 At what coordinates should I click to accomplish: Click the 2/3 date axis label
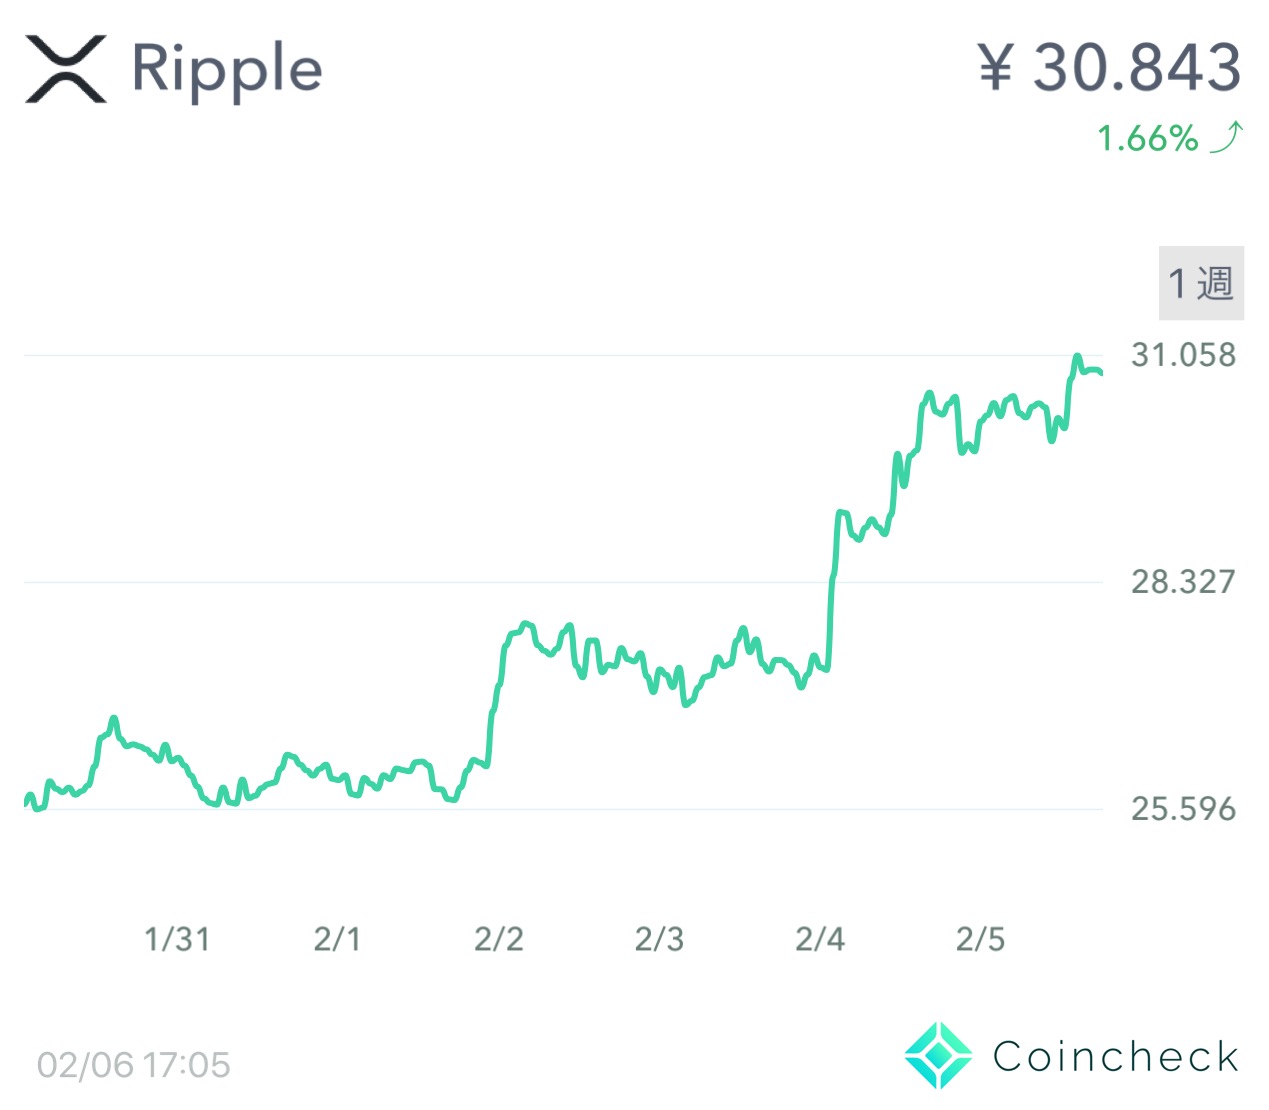(659, 939)
